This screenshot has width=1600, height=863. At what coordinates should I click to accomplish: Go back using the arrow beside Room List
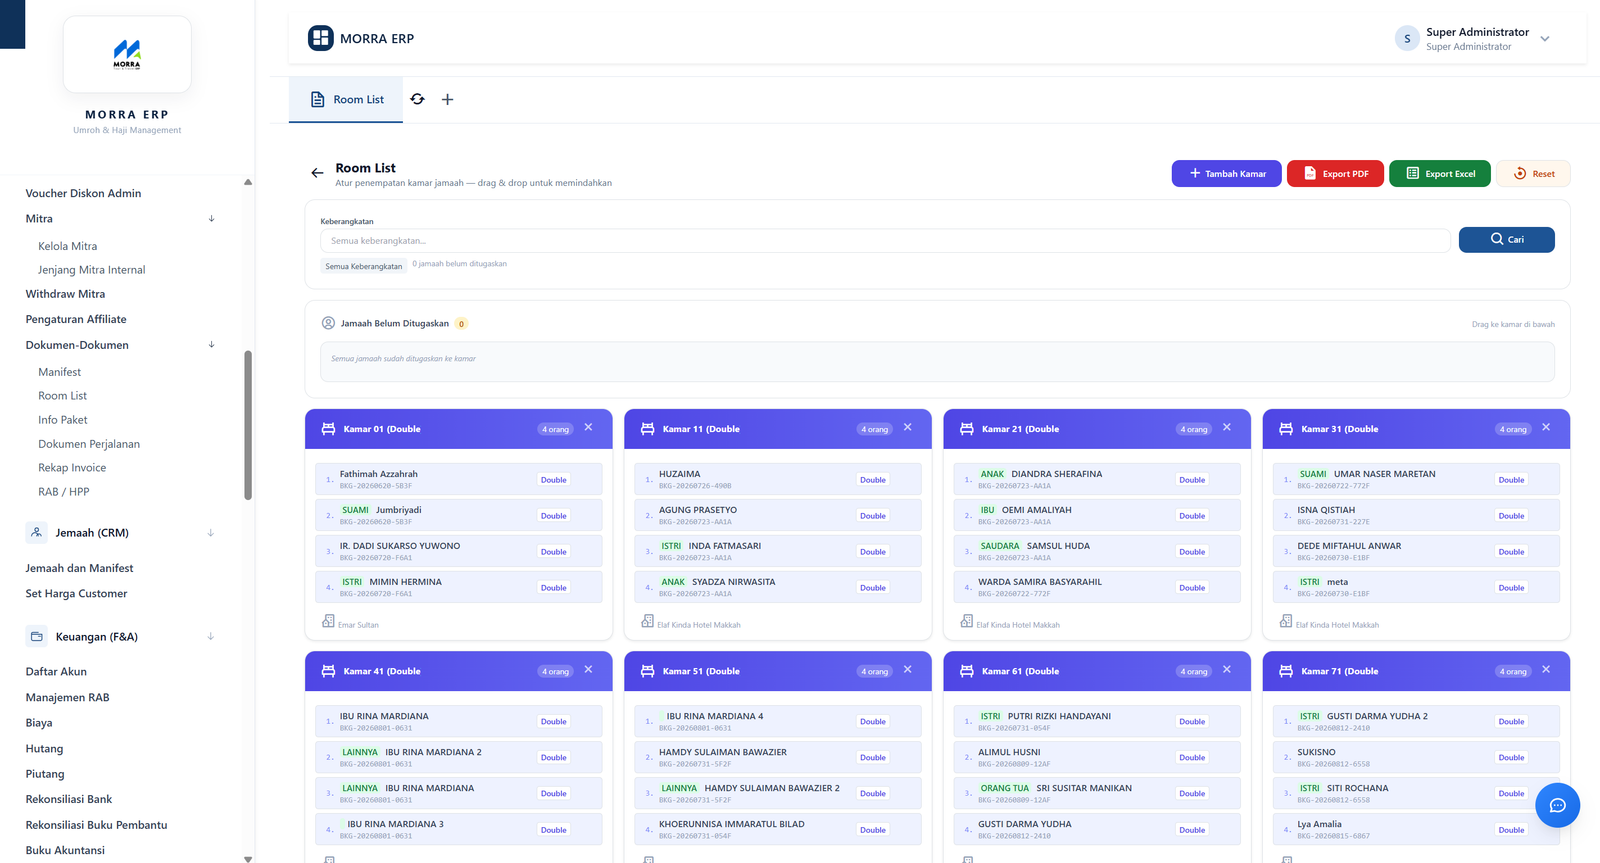(x=317, y=173)
